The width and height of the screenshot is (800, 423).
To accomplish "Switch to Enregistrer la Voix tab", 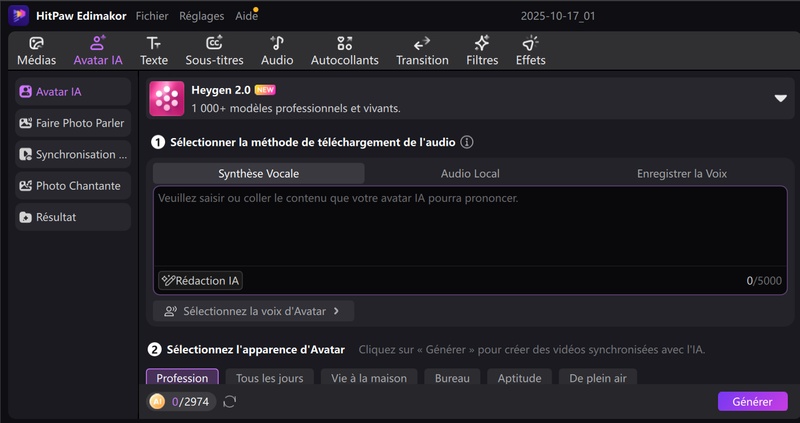I will [x=681, y=174].
